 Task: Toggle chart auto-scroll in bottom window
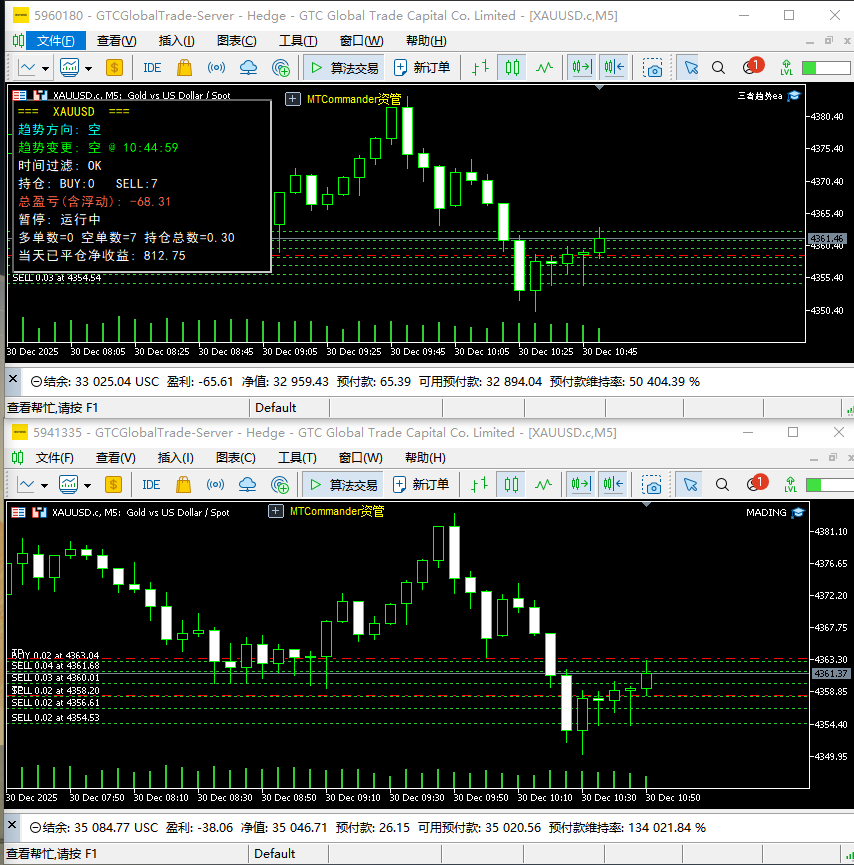point(580,485)
